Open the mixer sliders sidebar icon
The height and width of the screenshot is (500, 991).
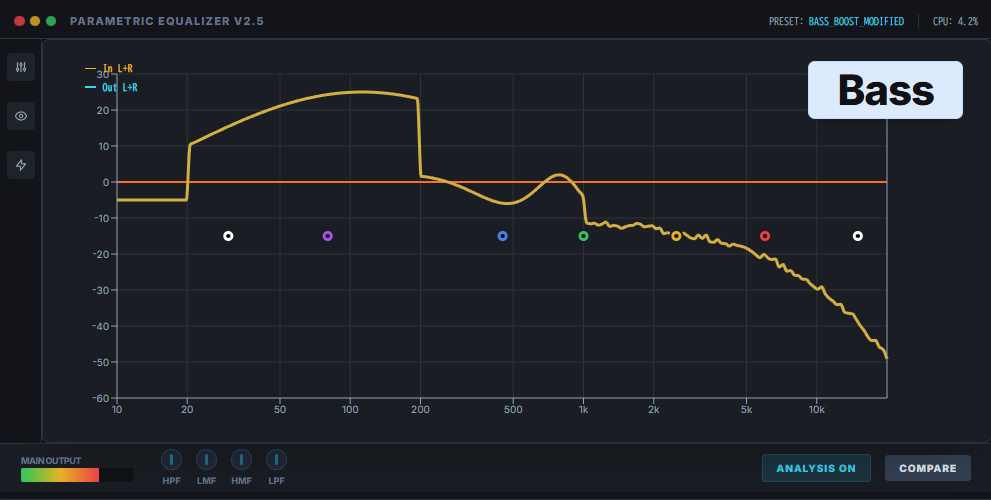21,67
